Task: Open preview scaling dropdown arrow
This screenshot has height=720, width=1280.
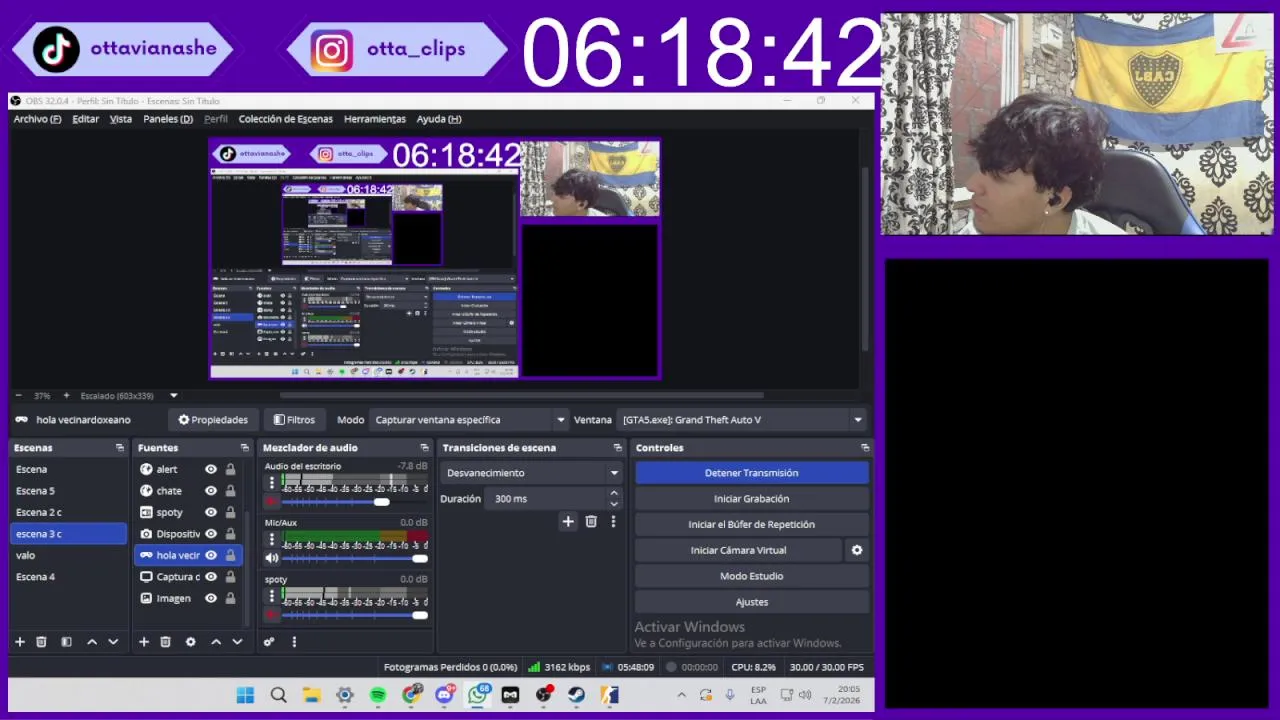Action: tap(173, 396)
